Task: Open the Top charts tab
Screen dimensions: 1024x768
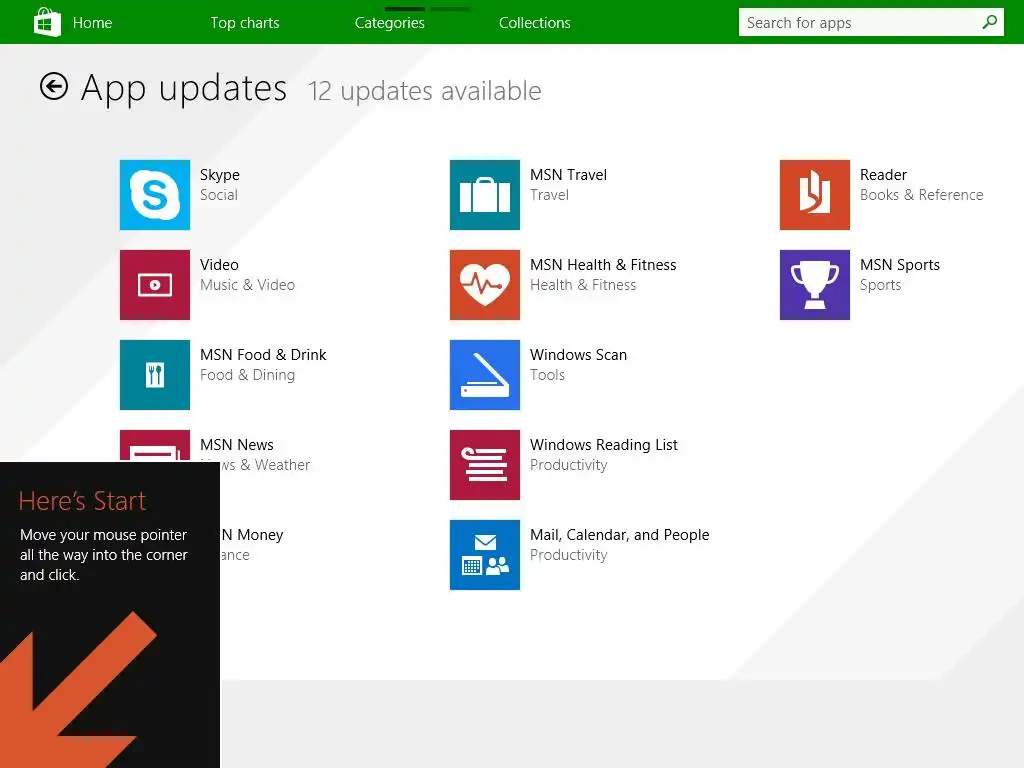Action: (x=245, y=23)
